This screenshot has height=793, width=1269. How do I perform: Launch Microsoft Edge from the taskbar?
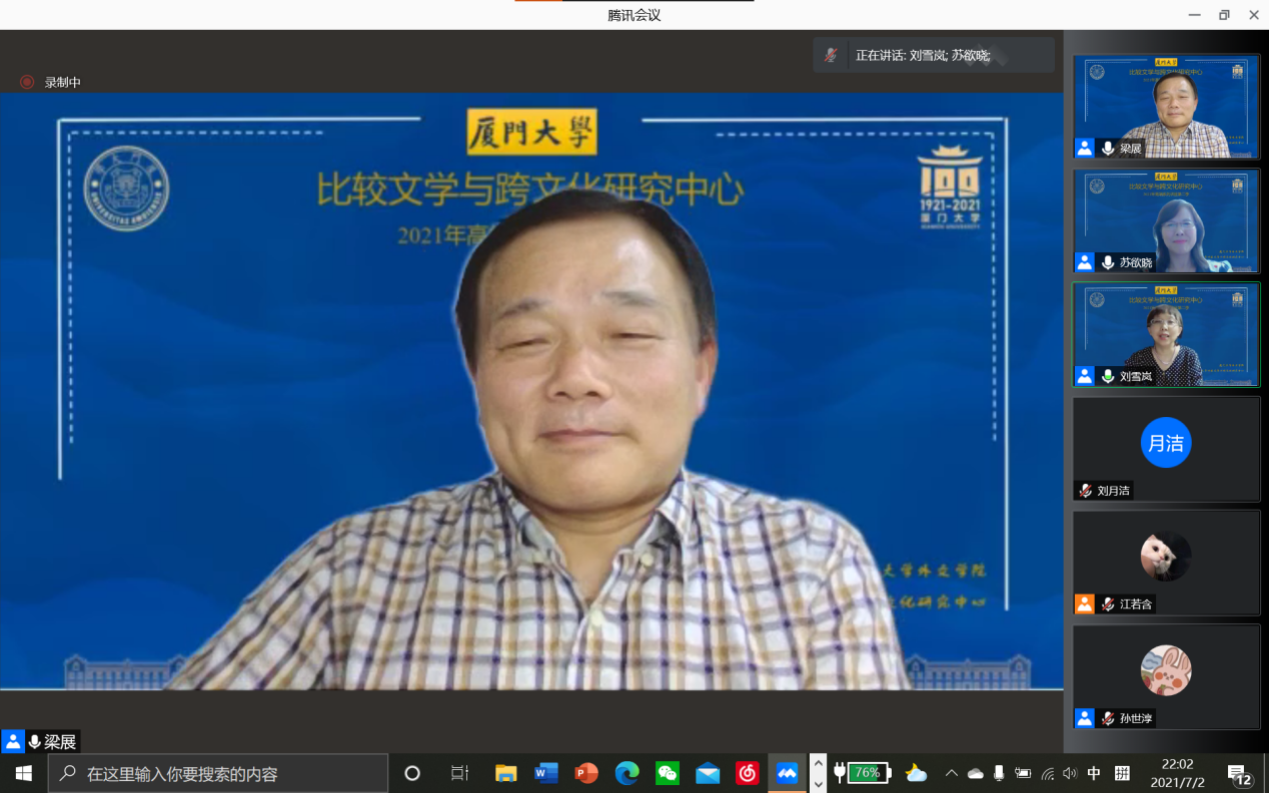[x=627, y=773]
